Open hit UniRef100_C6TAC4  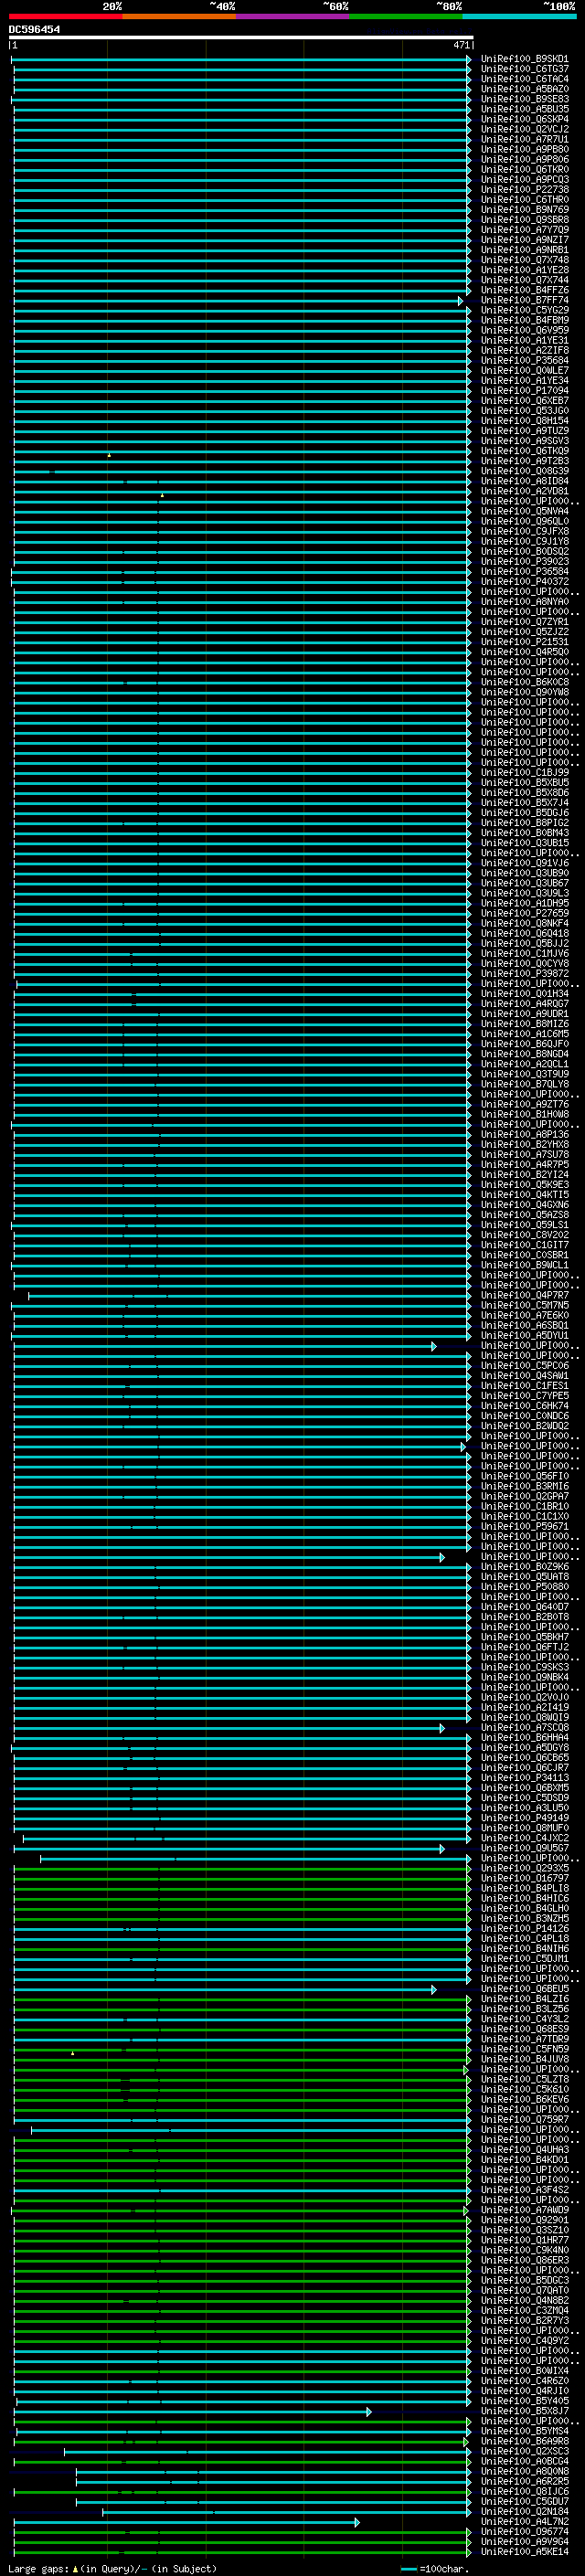(524, 79)
